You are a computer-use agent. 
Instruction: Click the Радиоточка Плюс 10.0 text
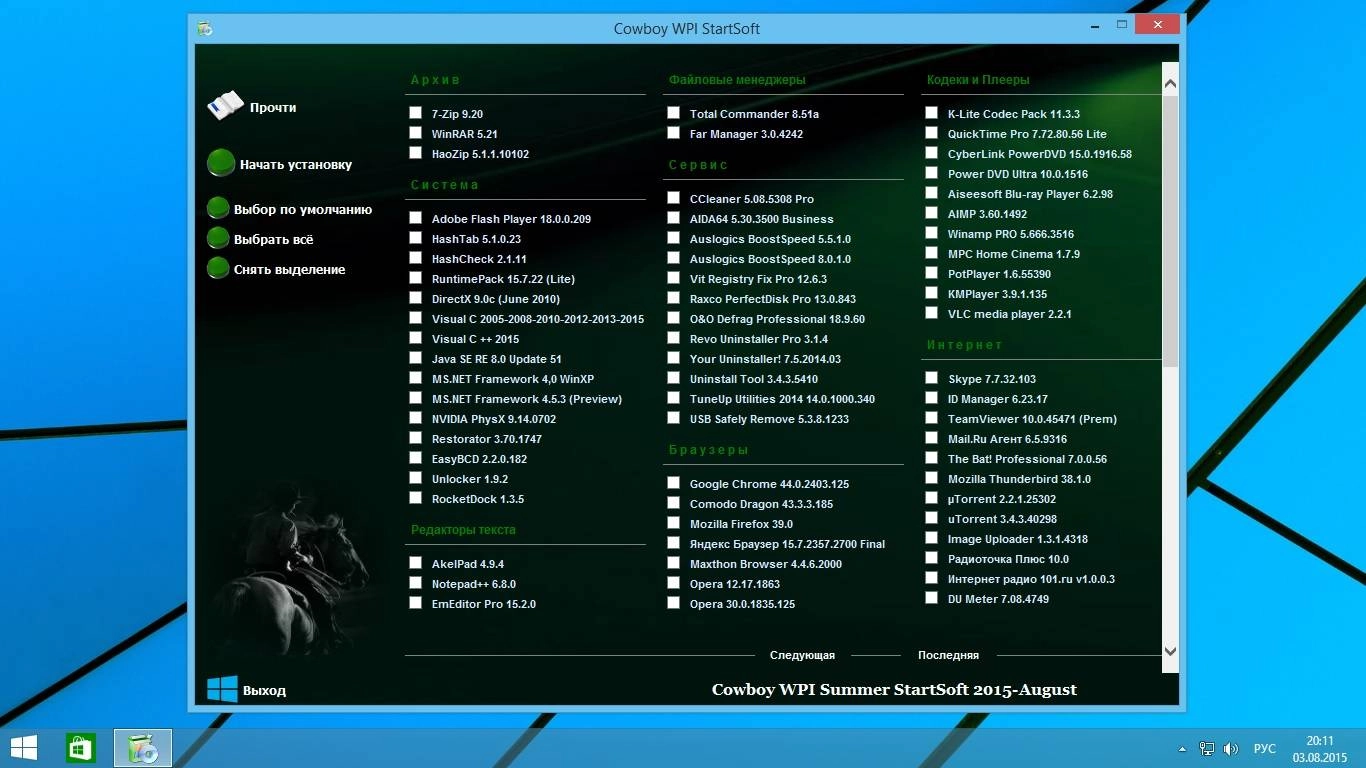tap(1008, 559)
